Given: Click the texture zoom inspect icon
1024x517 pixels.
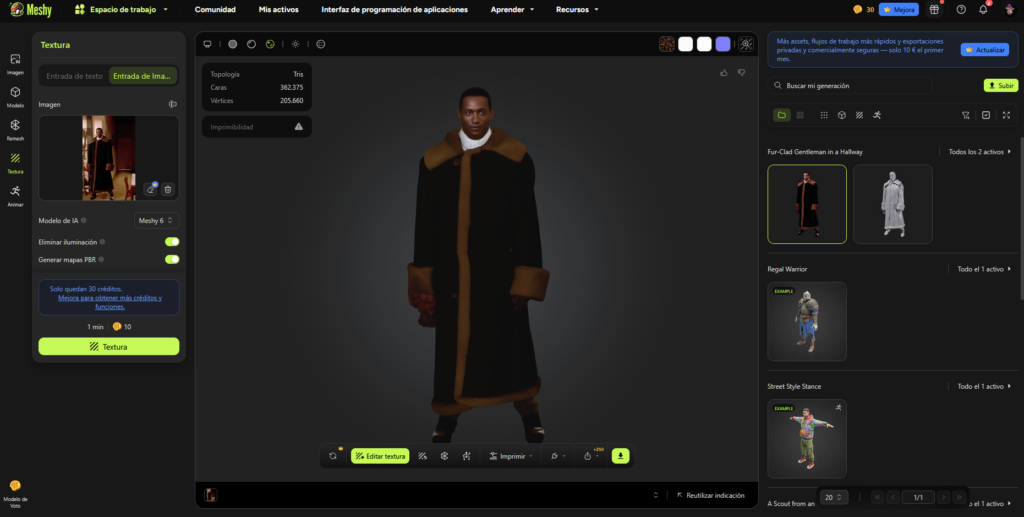Looking at the screenshot, I should click(746, 44).
